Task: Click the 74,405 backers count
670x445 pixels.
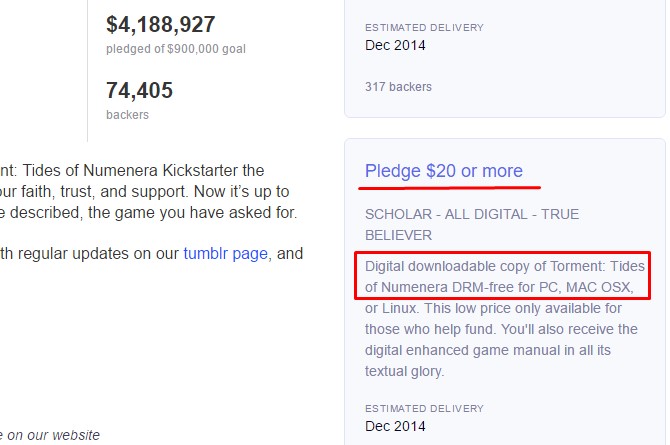Action: [x=139, y=90]
